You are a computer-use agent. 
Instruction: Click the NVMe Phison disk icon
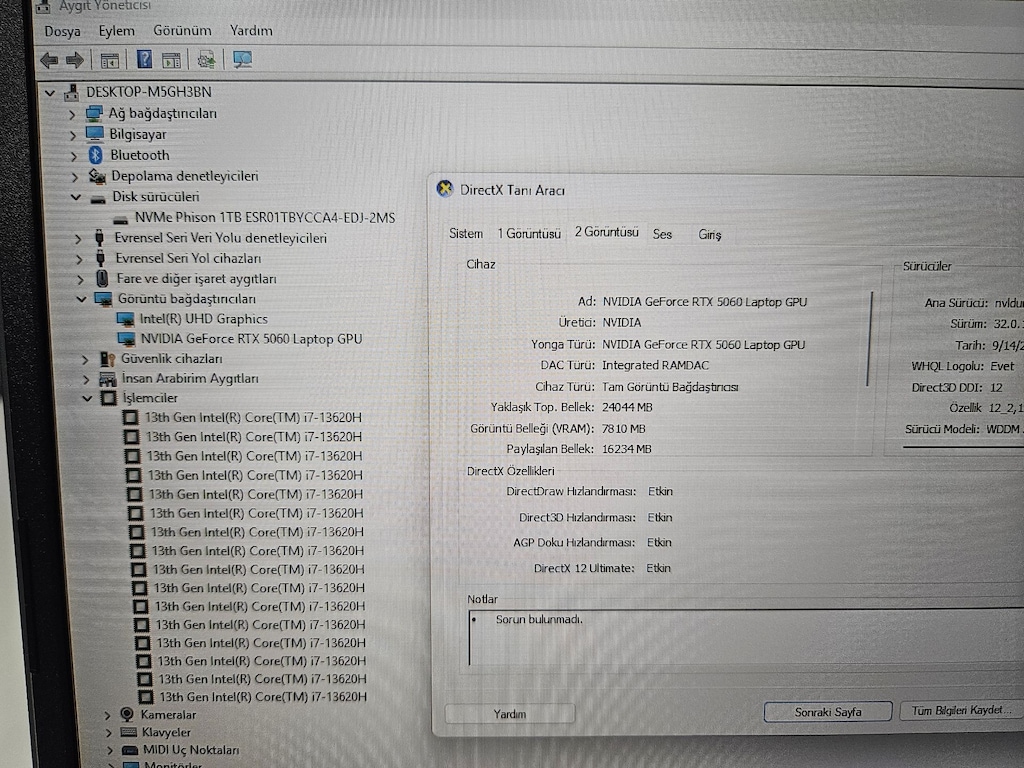coord(121,219)
